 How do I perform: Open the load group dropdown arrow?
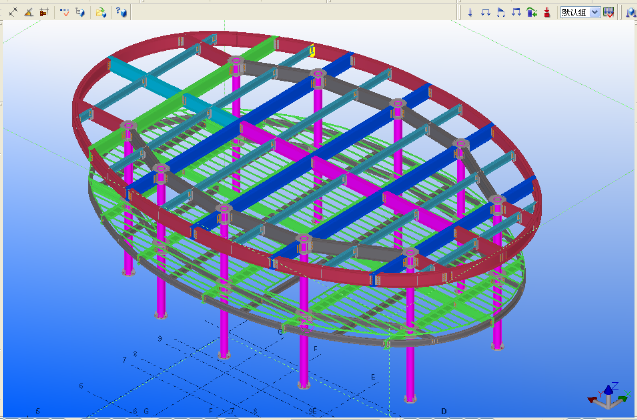click(x=595, y=12)
